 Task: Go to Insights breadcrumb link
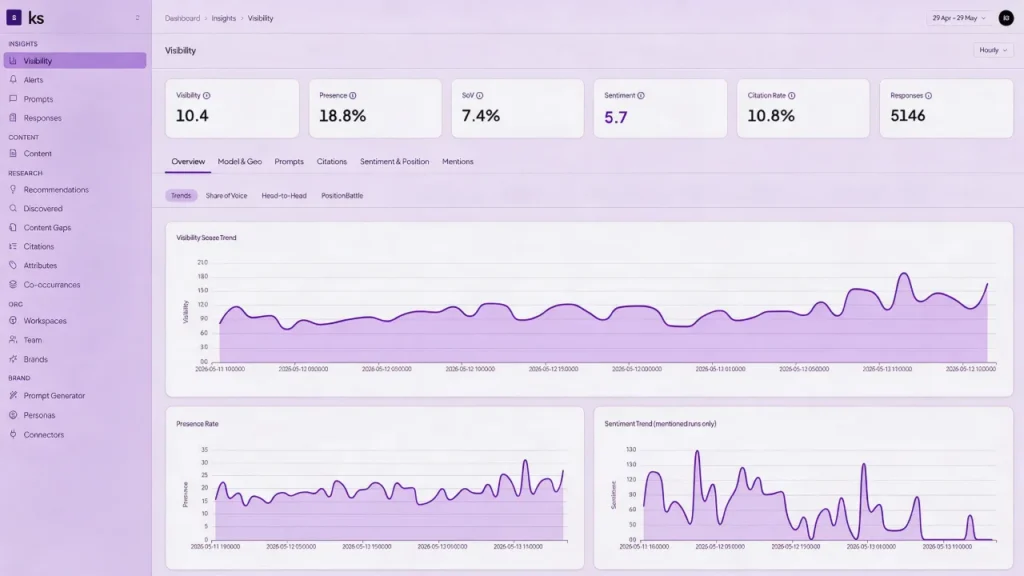pos(223,18)
